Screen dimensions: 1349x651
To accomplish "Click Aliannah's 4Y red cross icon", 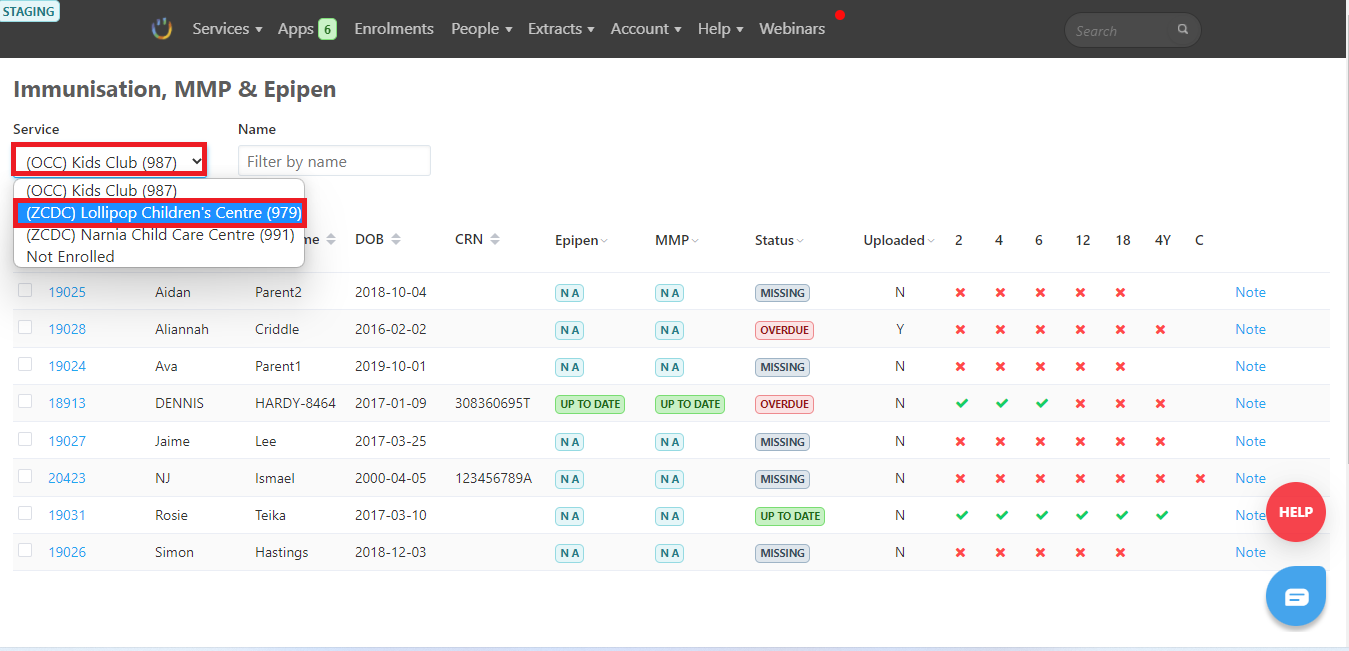I will [x=1160, y=330].
